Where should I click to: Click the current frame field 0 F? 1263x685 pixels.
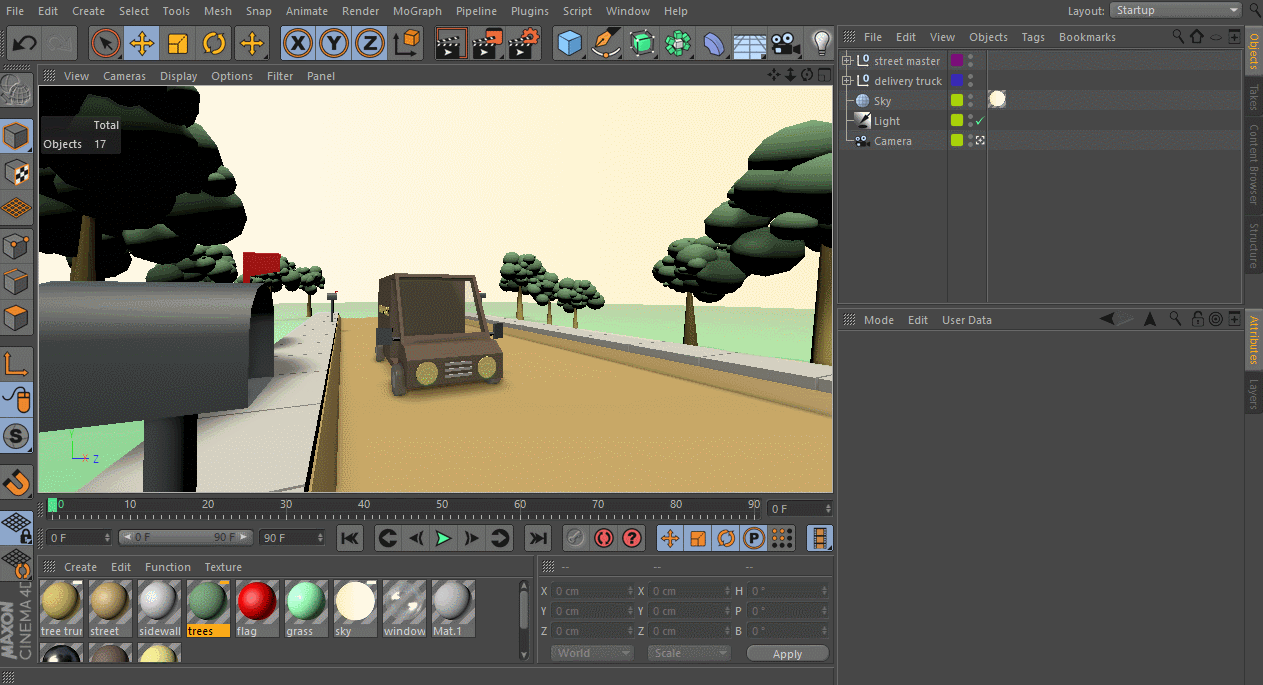799,509
